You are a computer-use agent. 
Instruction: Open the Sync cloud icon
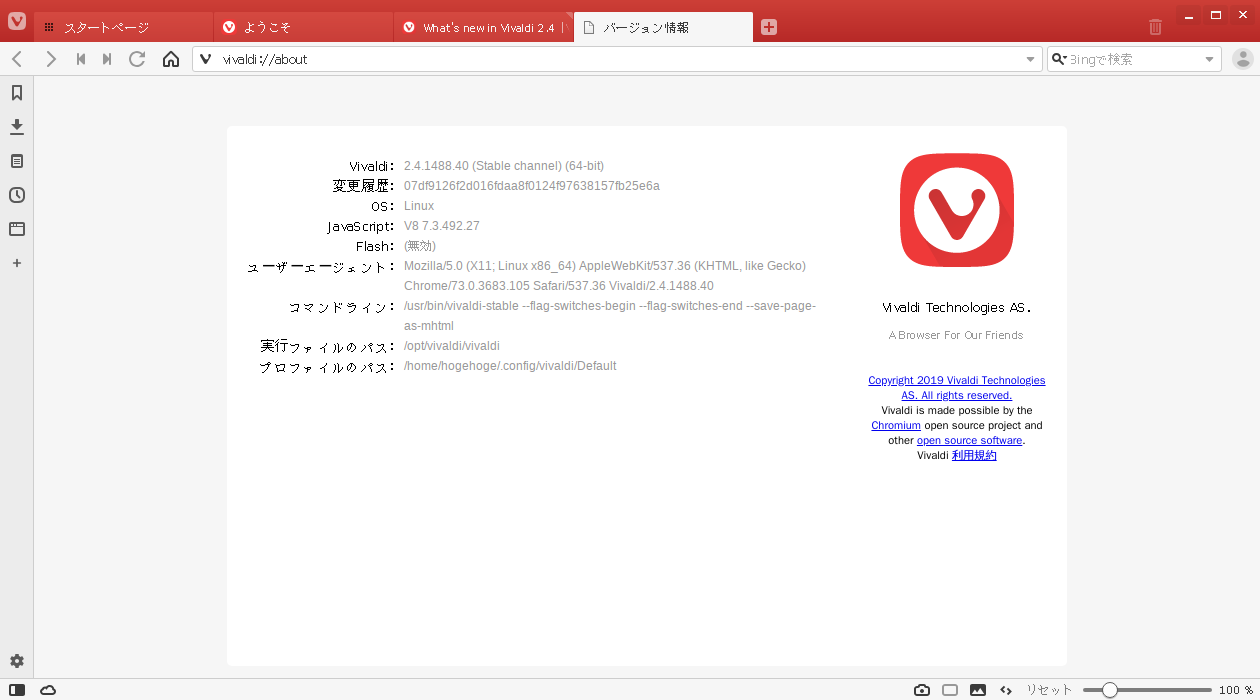coord(48,690)
